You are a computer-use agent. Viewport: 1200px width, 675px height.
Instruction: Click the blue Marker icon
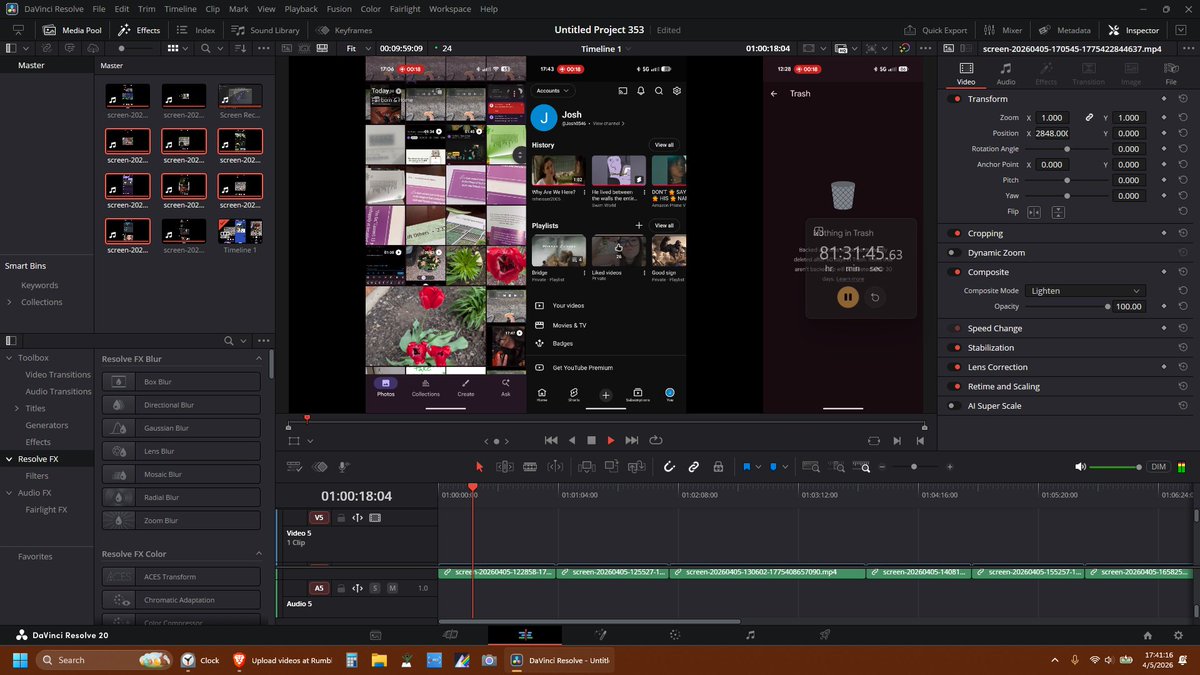772,467
